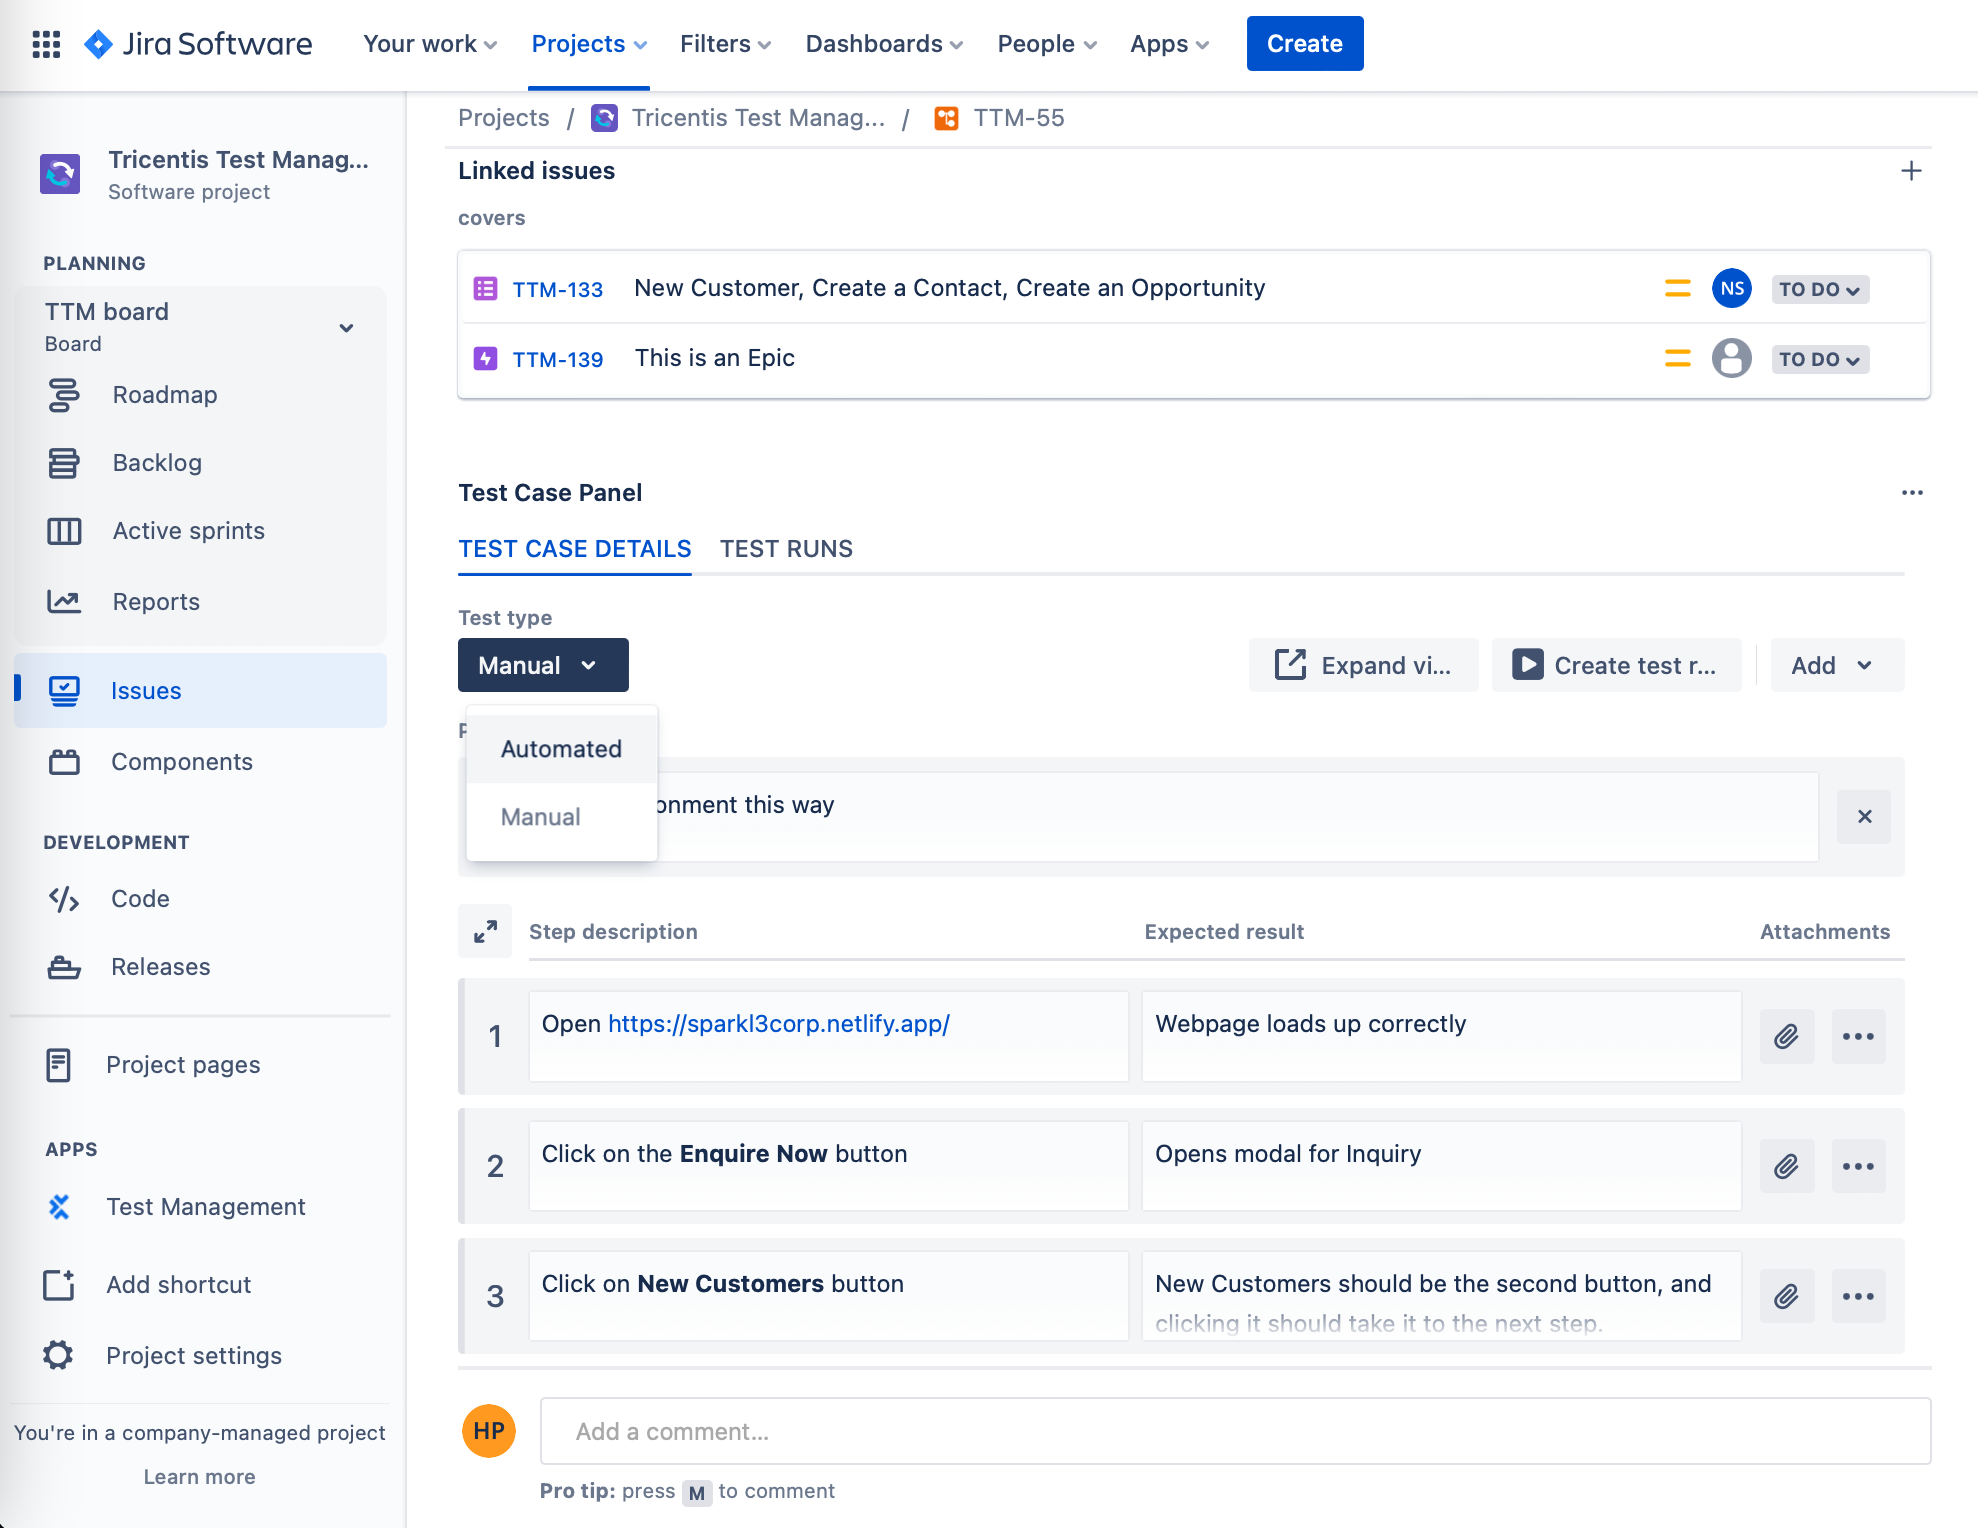Open the Add dropdown in Test Case Panel

coord(1836,665)
